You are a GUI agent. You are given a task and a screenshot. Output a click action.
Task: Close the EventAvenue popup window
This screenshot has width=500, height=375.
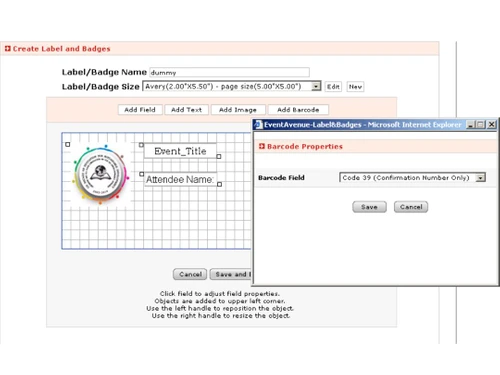[x=491, y=125]
